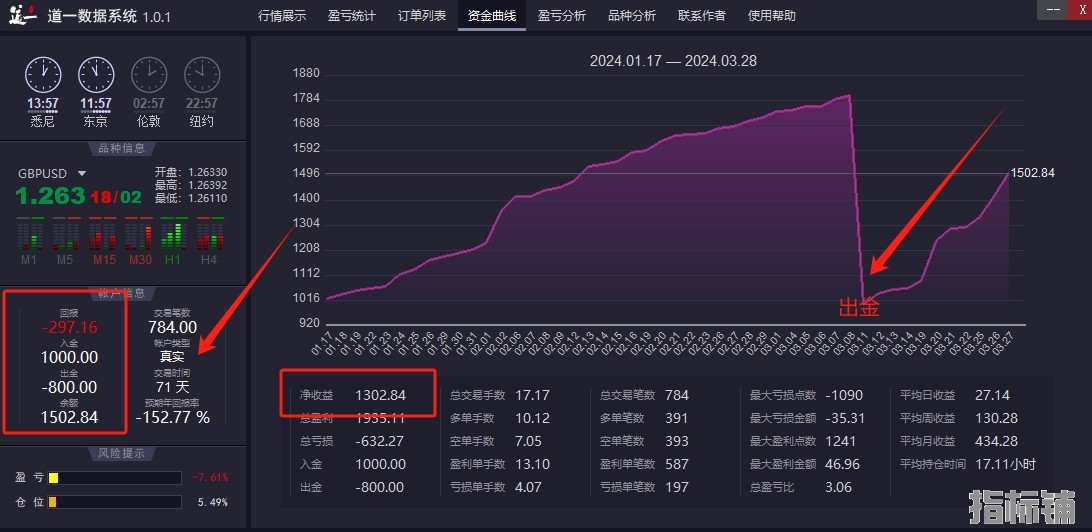Screen dimensions: 1092x532
Task: Click the 盈亏 risk progress bar
Action: [114, 478]
